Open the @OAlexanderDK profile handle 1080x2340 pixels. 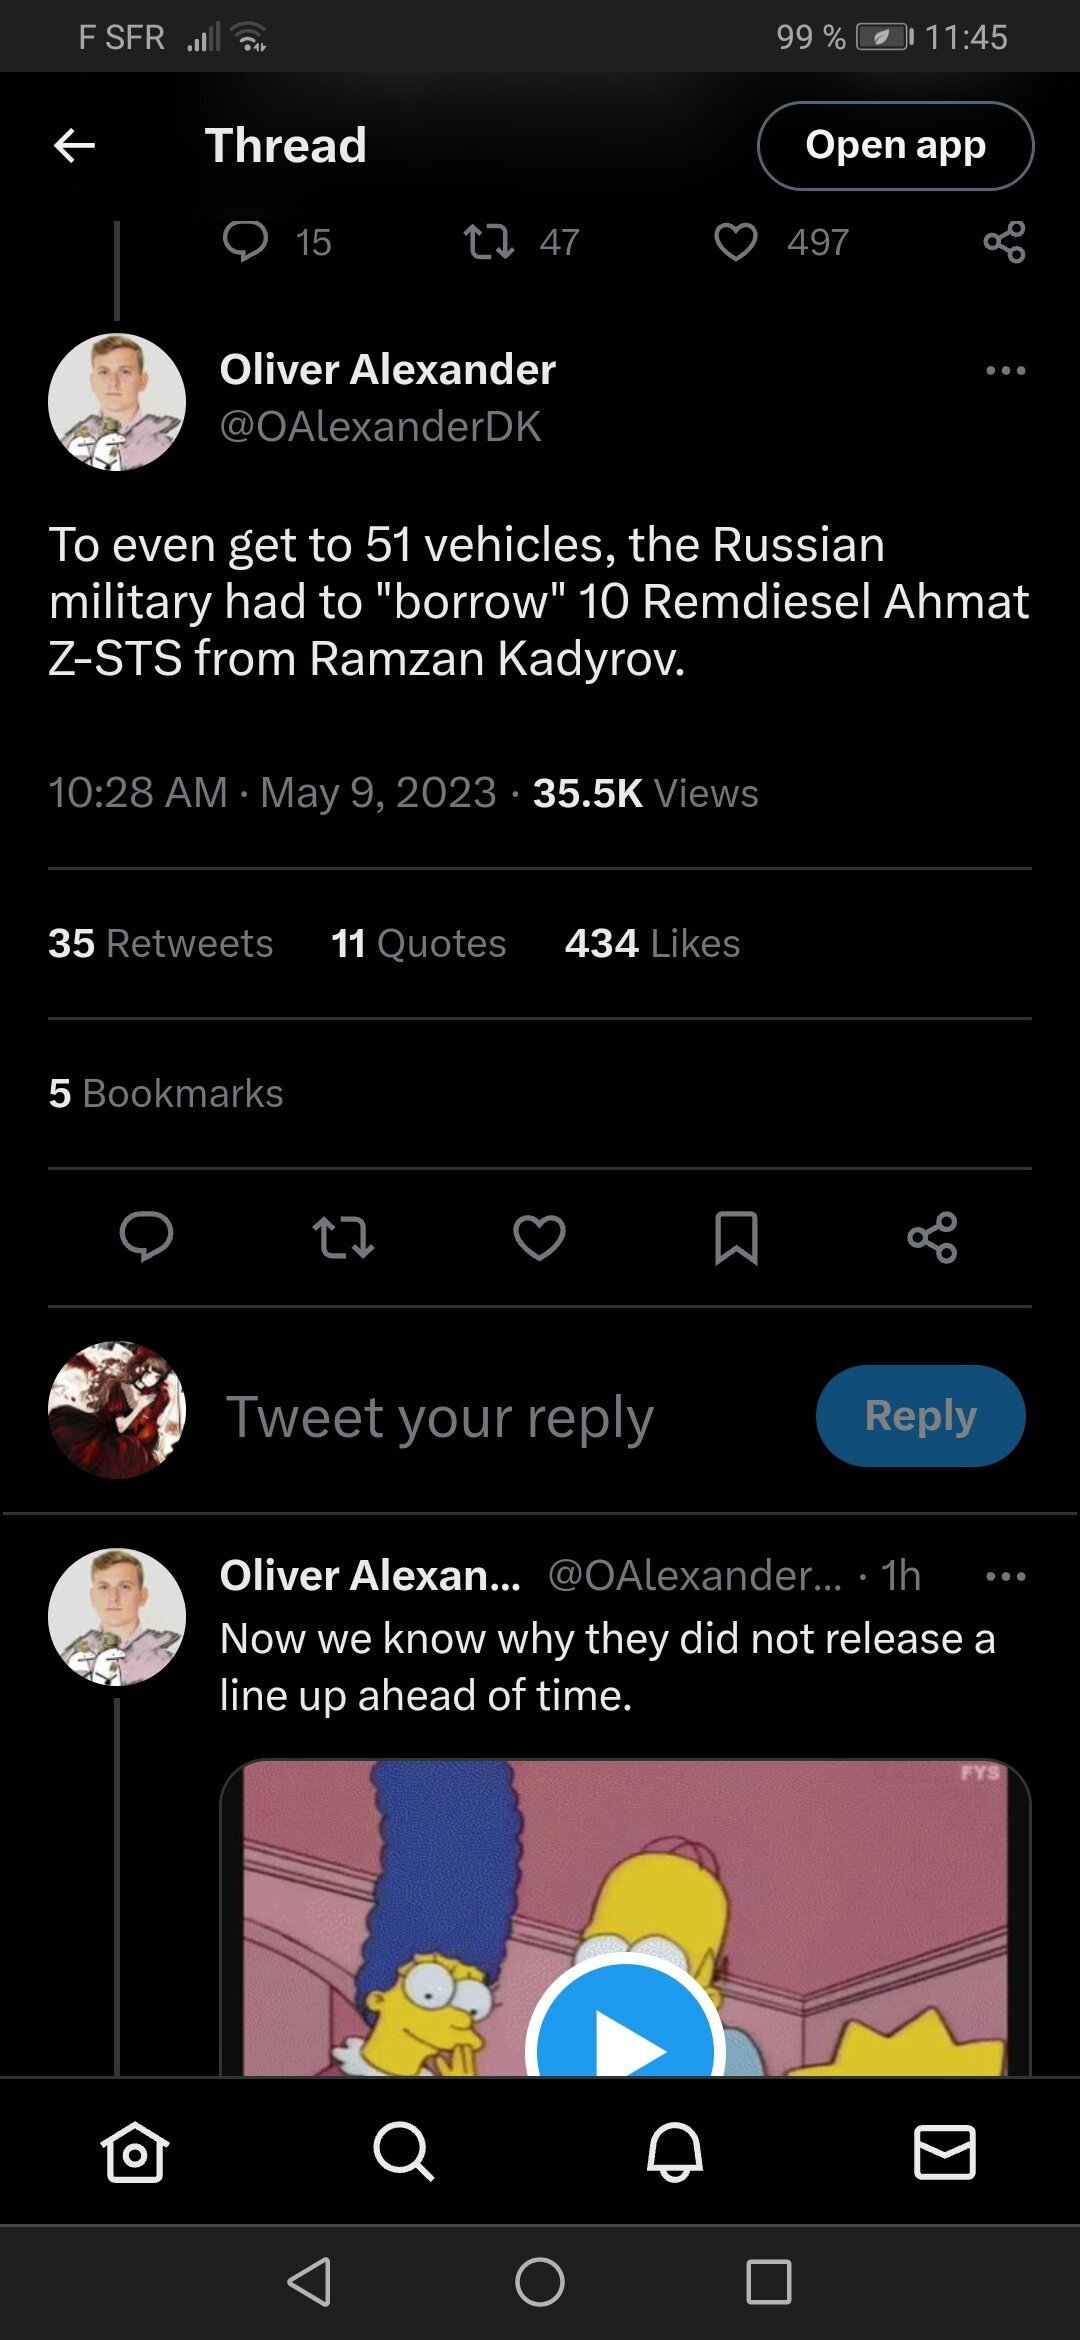[x=380, y=427]
